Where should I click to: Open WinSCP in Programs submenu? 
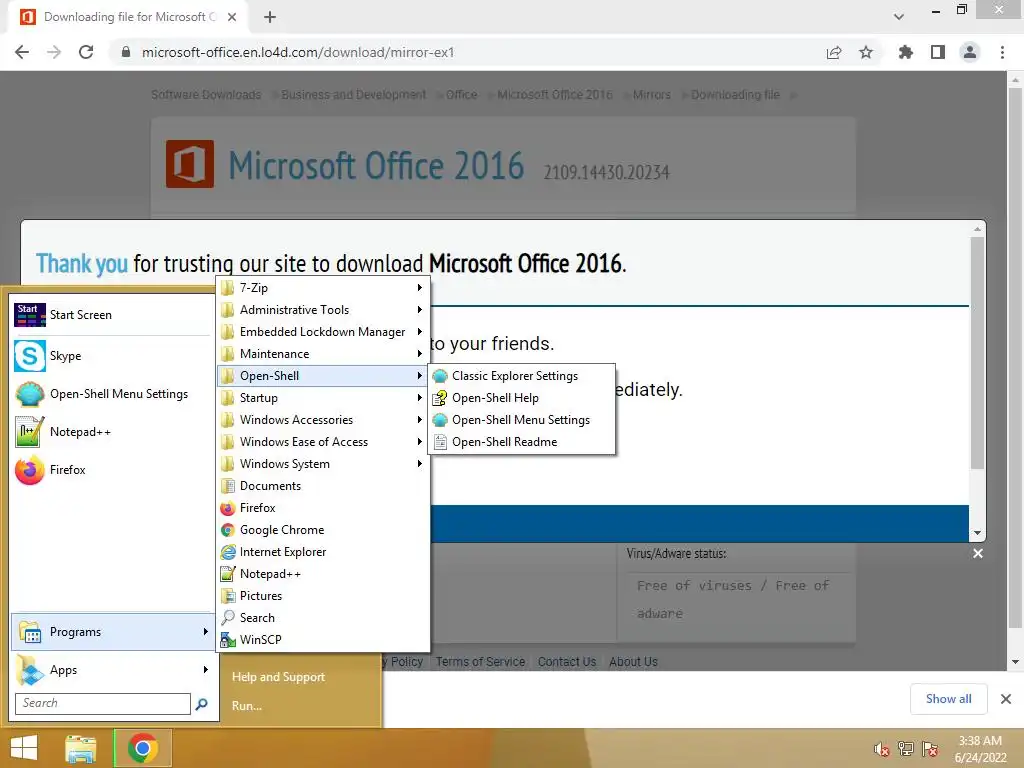pos(323,640)
